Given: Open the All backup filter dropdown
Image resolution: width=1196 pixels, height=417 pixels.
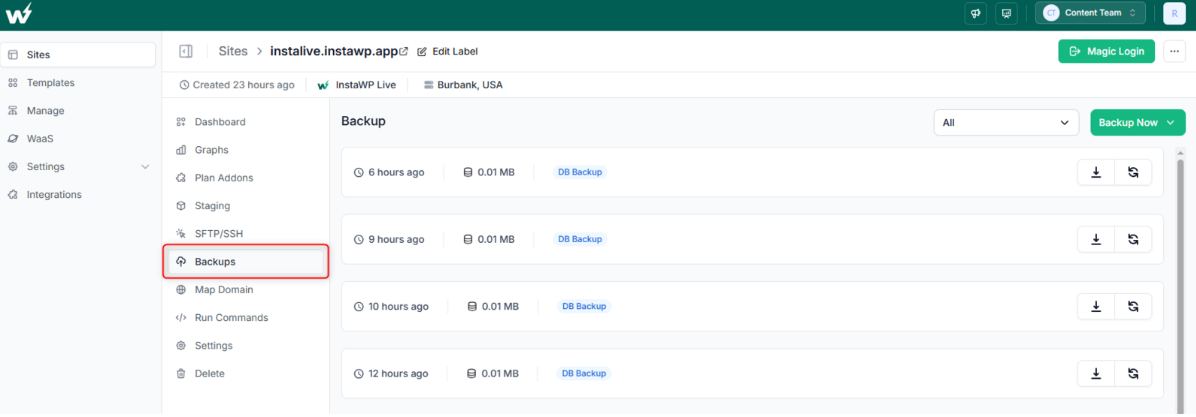Looking at the screenshot, I should pos(1006,122).
